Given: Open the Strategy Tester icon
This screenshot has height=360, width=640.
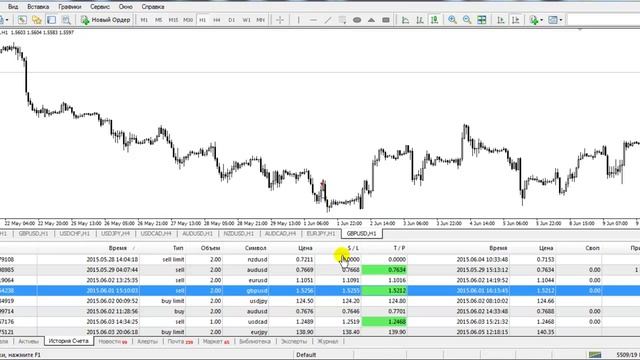Looking at the screenshot, I should pos(66,20).
